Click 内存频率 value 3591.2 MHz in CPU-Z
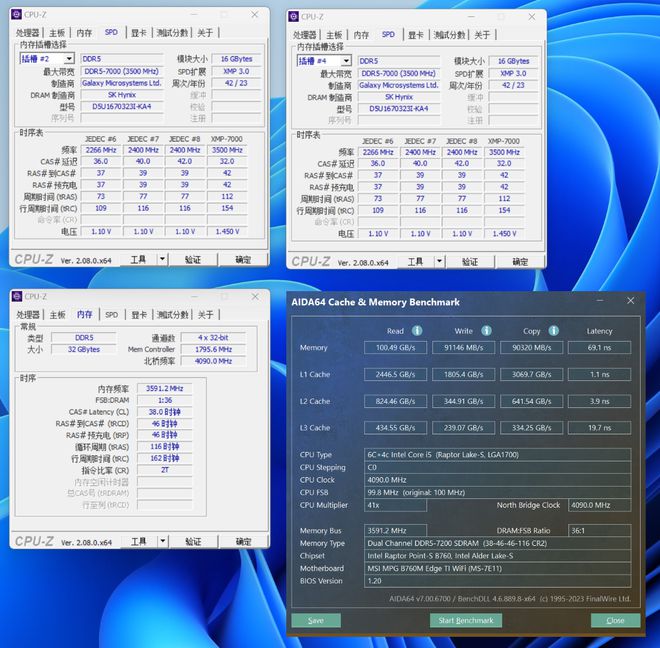The height and width of the screenshot is (648, 660). coord(165,388)
